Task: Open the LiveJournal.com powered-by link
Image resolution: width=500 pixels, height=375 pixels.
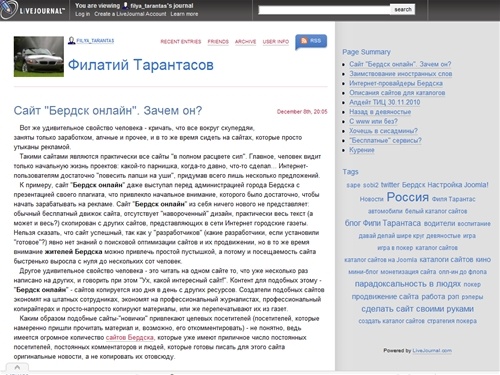Action: (432, 350)
